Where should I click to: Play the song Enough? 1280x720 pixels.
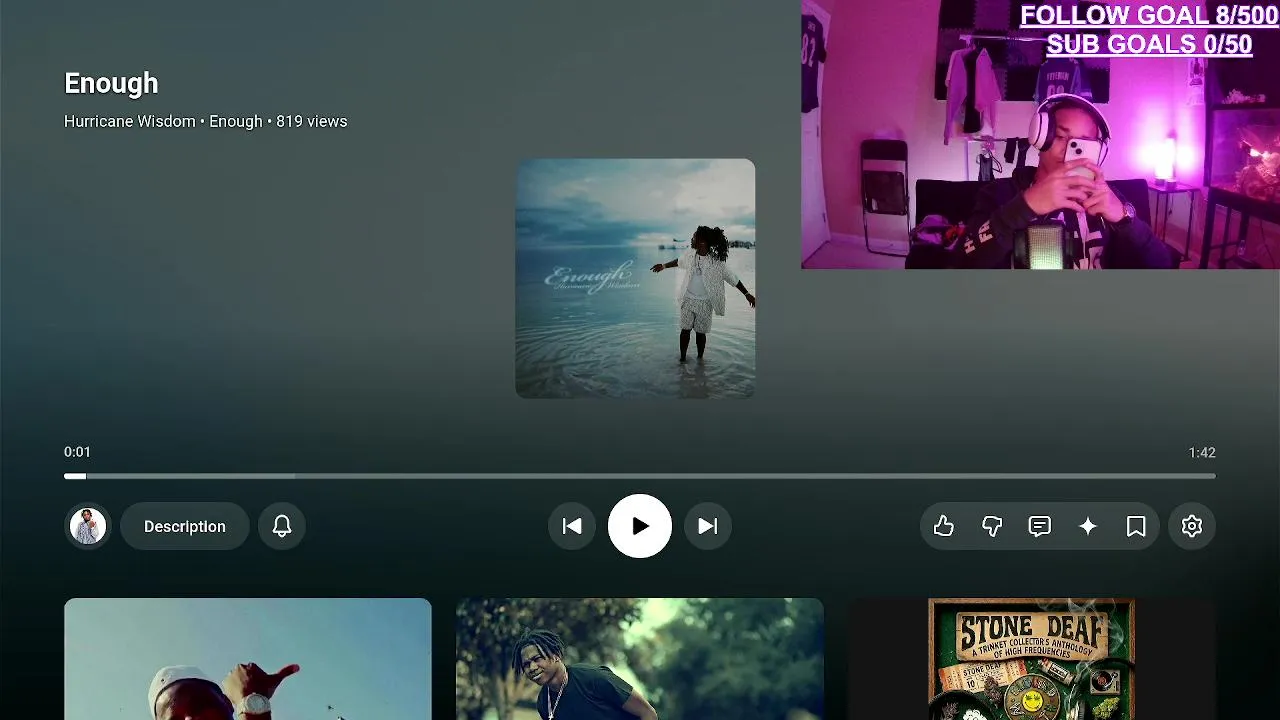(x=640, y=526)
